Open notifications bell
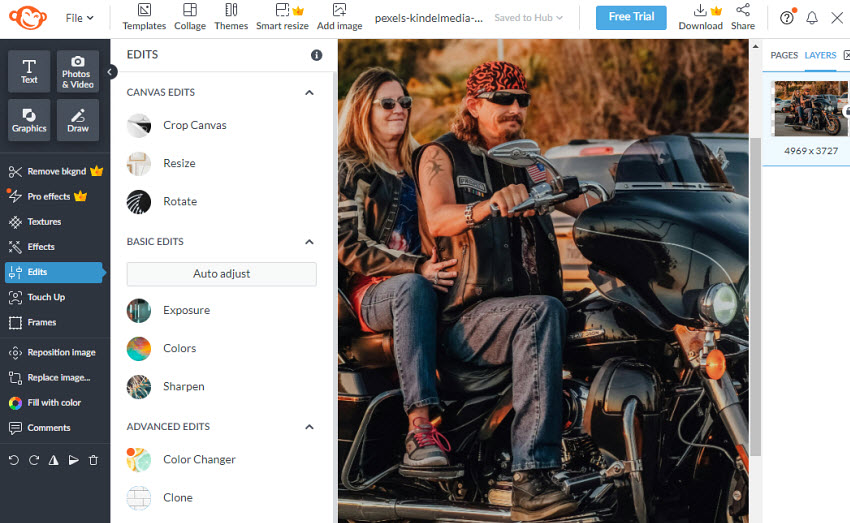 (812, 18)
